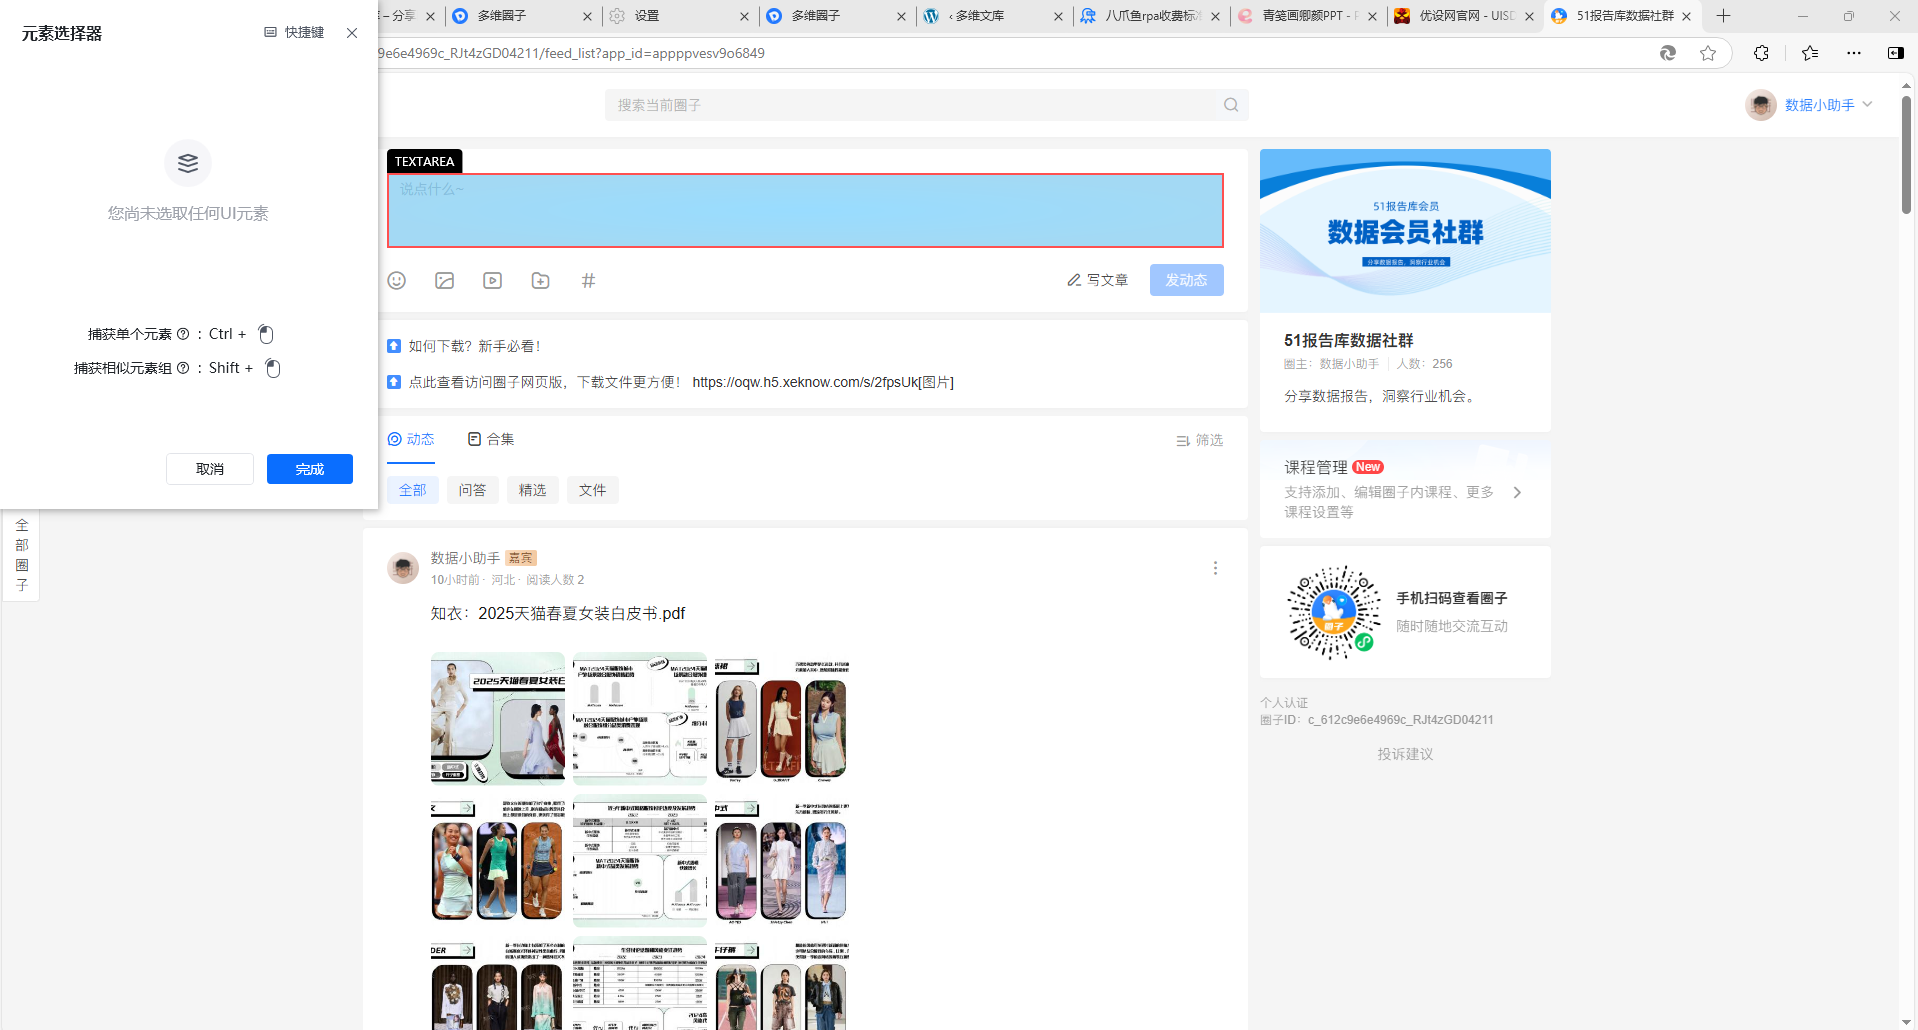Click the 数据小助手 avatar in the top bar
Viewport: 1918px width, 1030px height.
pyautogui.click(x=1761, y=105)
